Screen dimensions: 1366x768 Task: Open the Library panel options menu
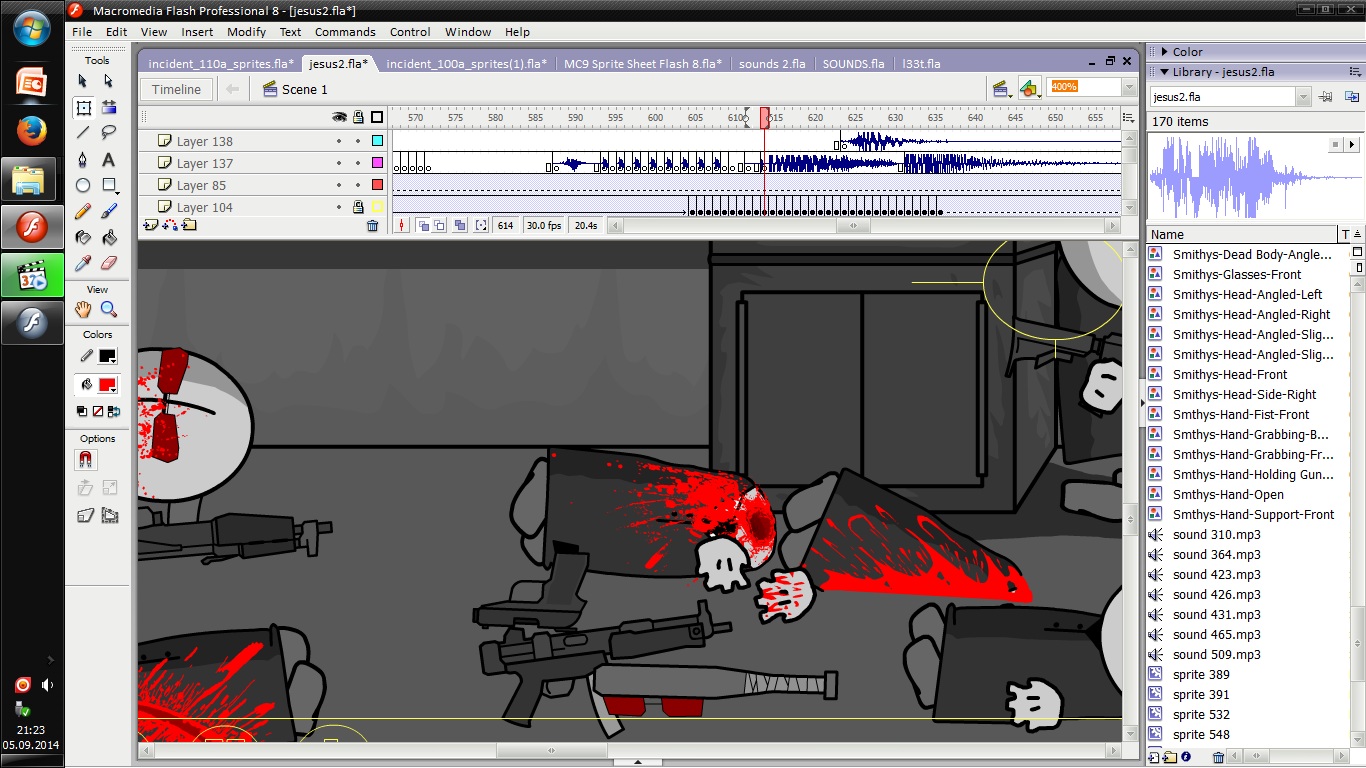(1357, 72)
